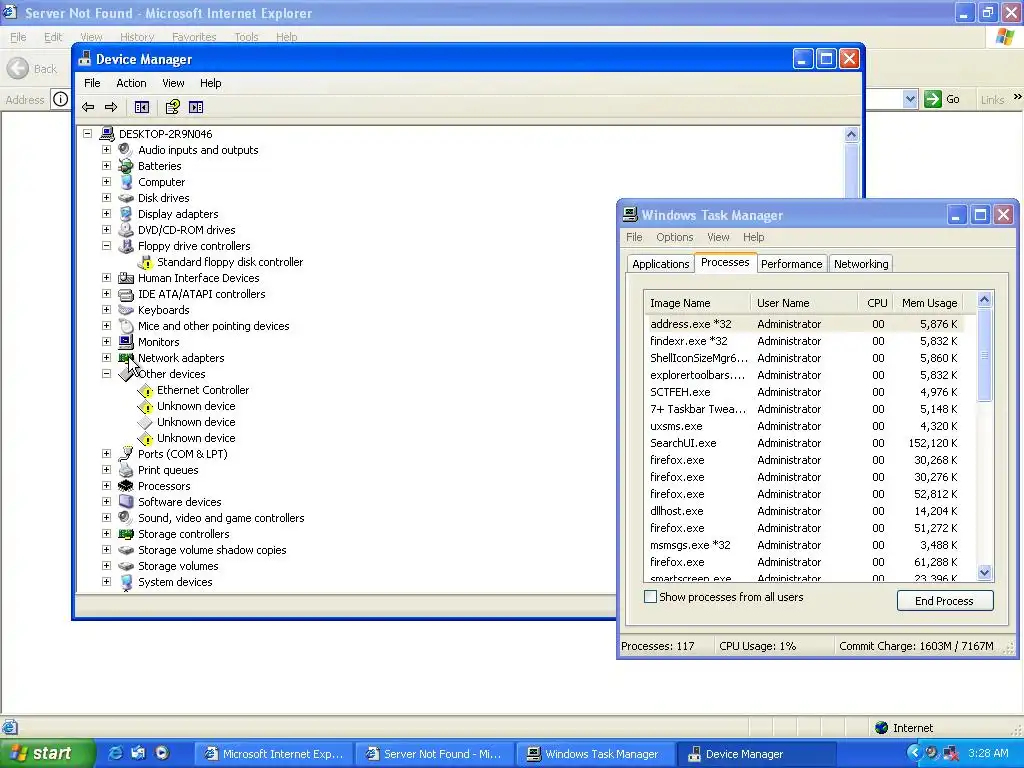
Task: Click the Display adapters icon
Action: [x=126, y=214]
